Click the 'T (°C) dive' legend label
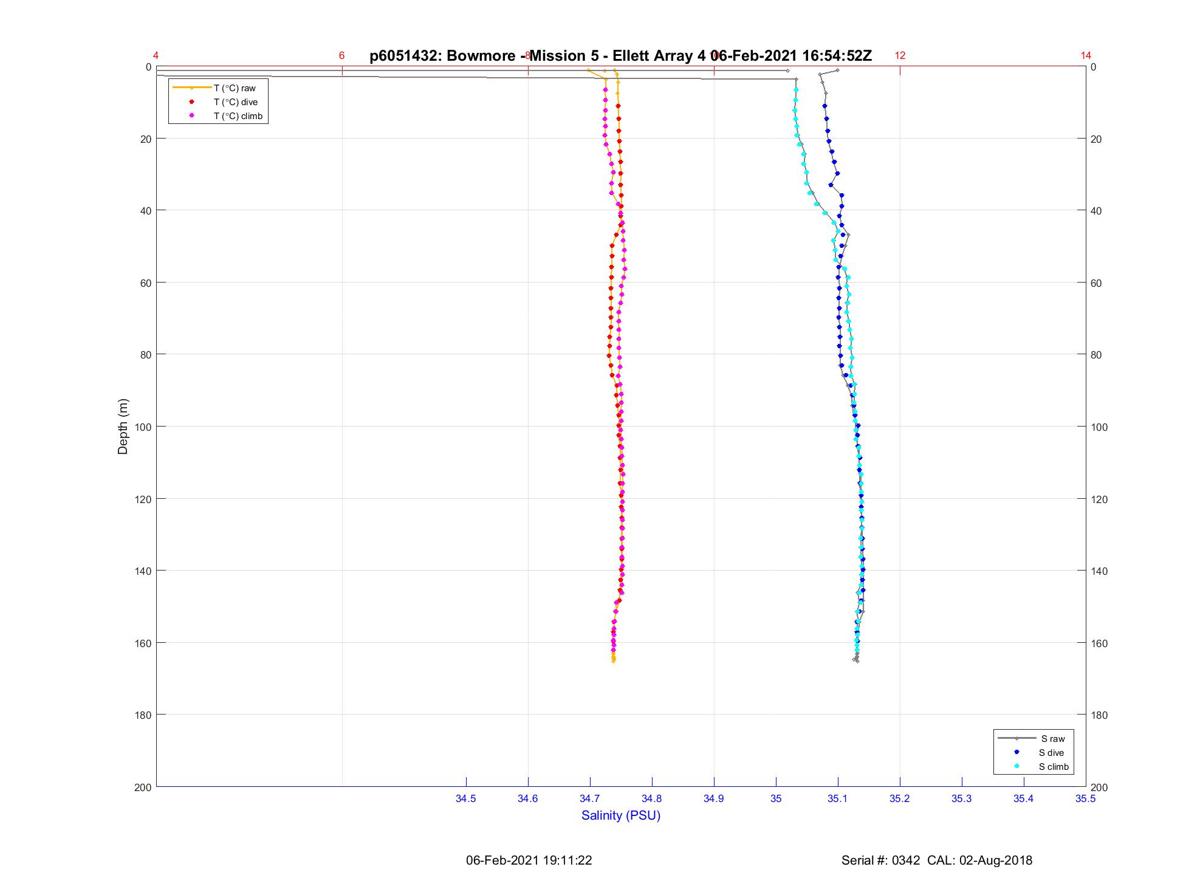 (235, 102)
